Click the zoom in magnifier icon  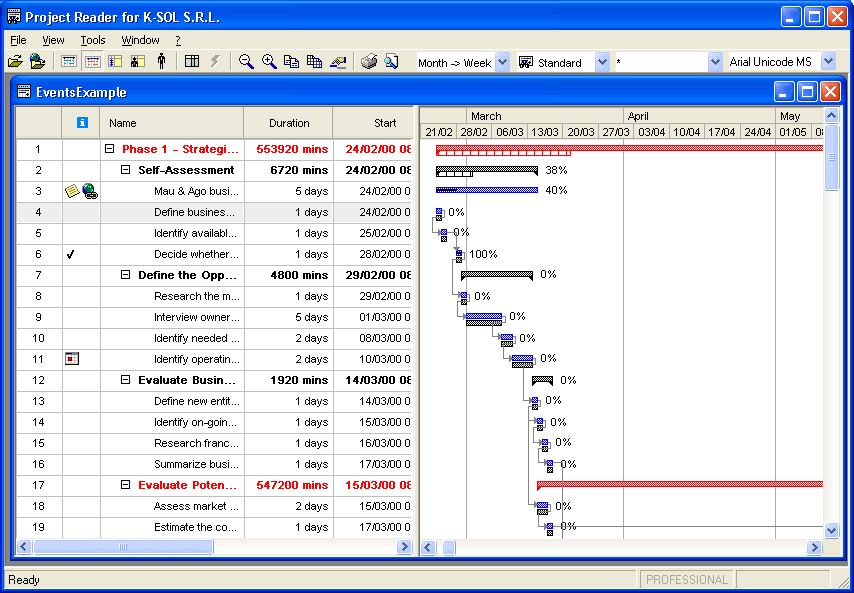(269, 62)
